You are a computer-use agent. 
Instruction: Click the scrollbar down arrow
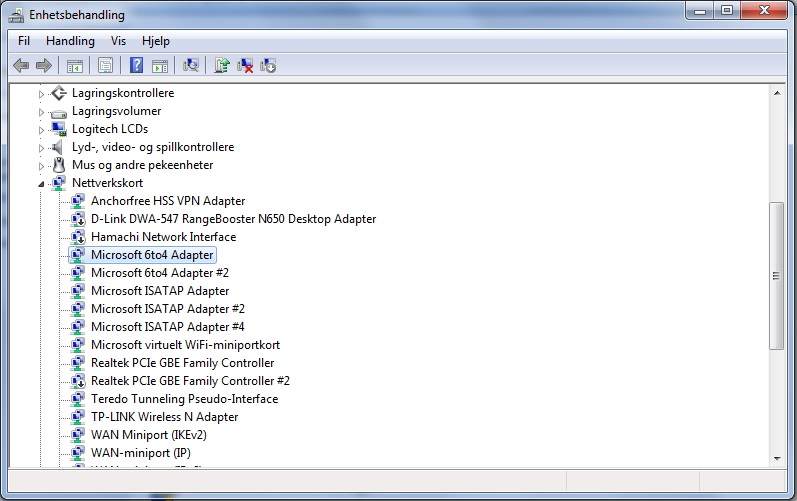click(x=777, y=458)
